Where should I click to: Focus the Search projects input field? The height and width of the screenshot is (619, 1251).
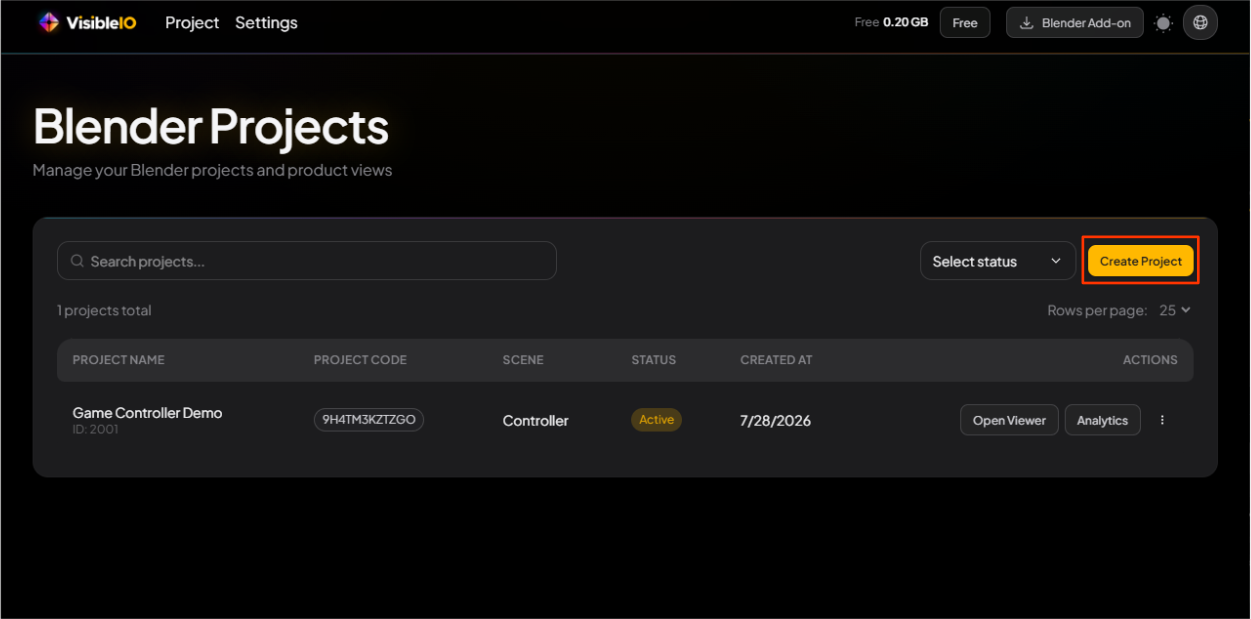pos(307,261)
